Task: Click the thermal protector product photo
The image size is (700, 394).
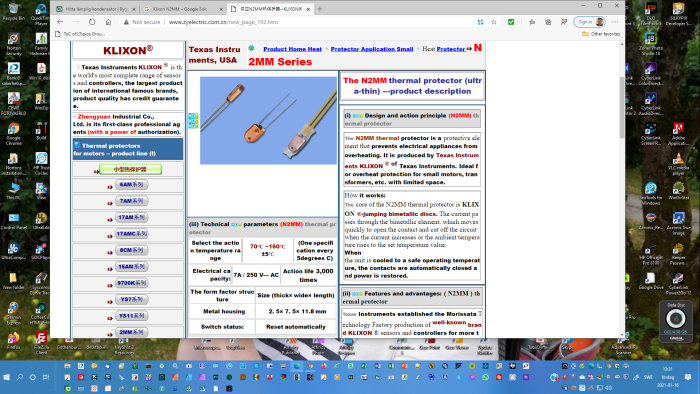Action: pyautogui.click(x=268, y=120)
